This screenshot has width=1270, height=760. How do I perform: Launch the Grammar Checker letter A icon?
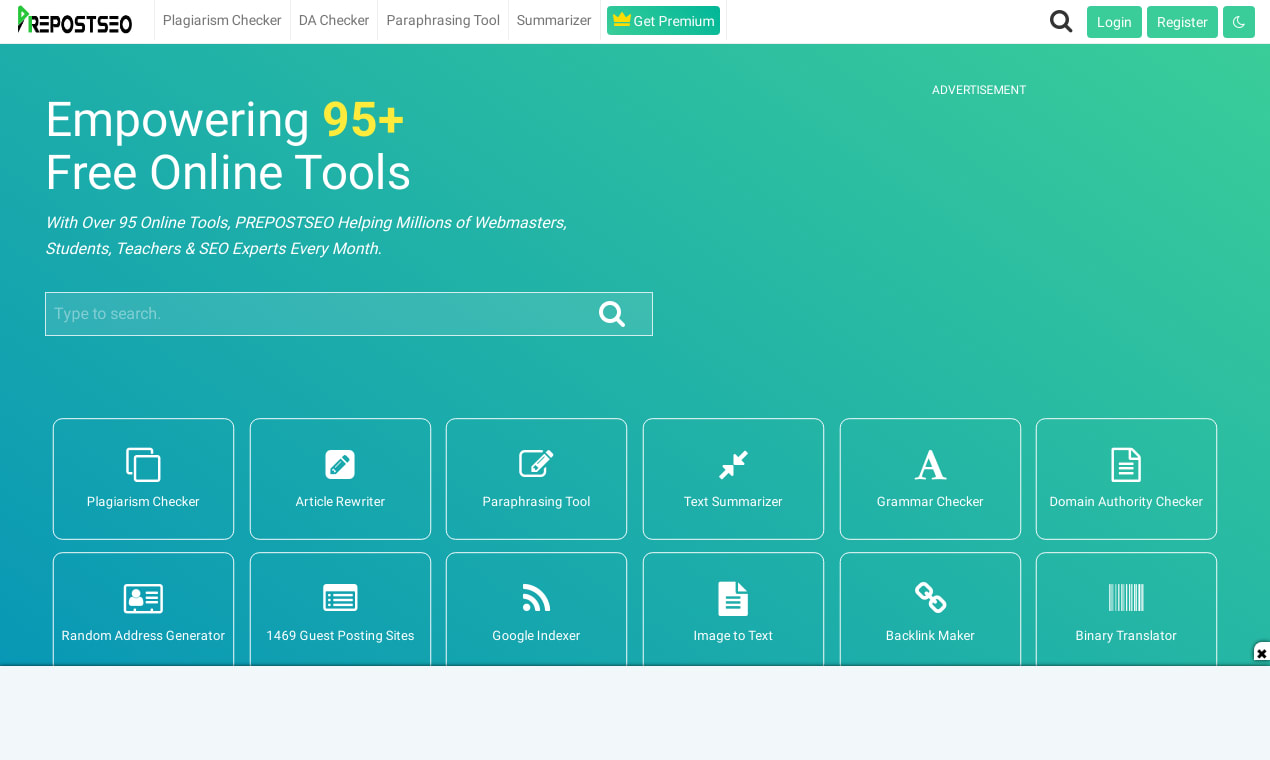coord(930,465)
